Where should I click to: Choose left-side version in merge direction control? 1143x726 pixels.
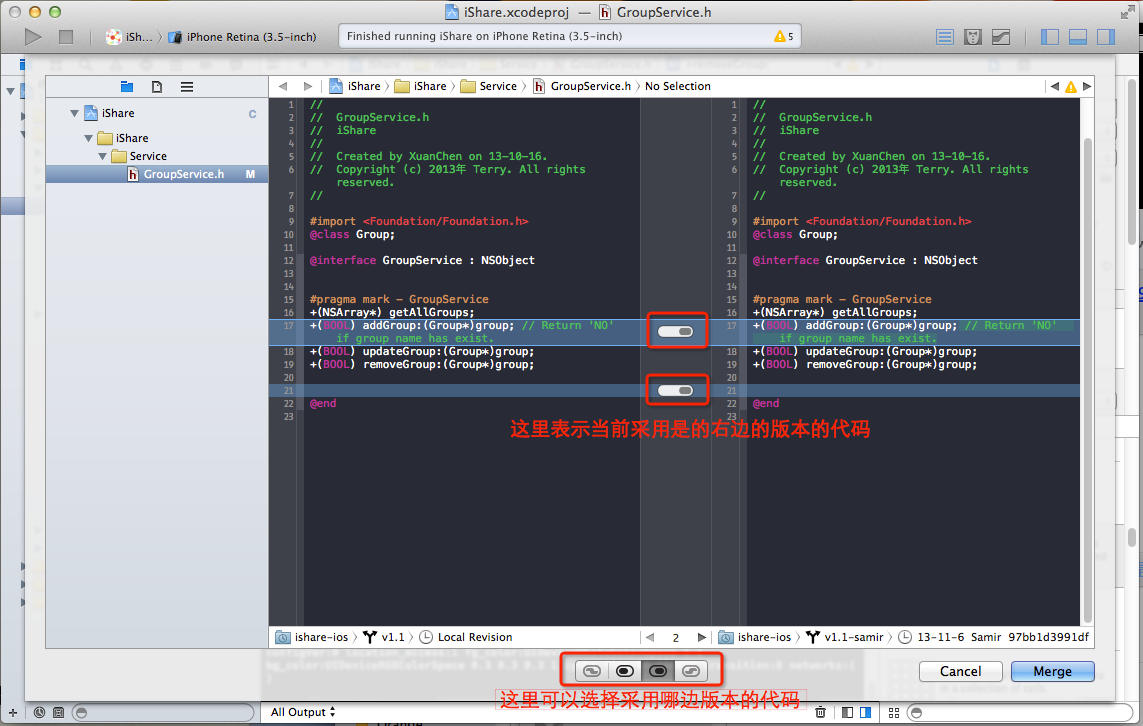click(625, 671)
